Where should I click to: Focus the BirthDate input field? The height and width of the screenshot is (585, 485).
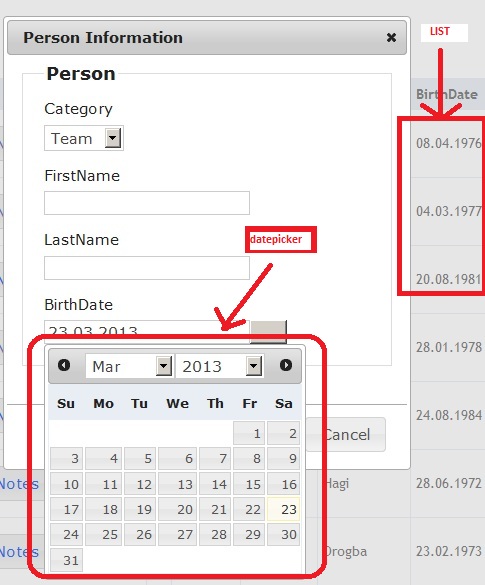click(x=147, y=331)
